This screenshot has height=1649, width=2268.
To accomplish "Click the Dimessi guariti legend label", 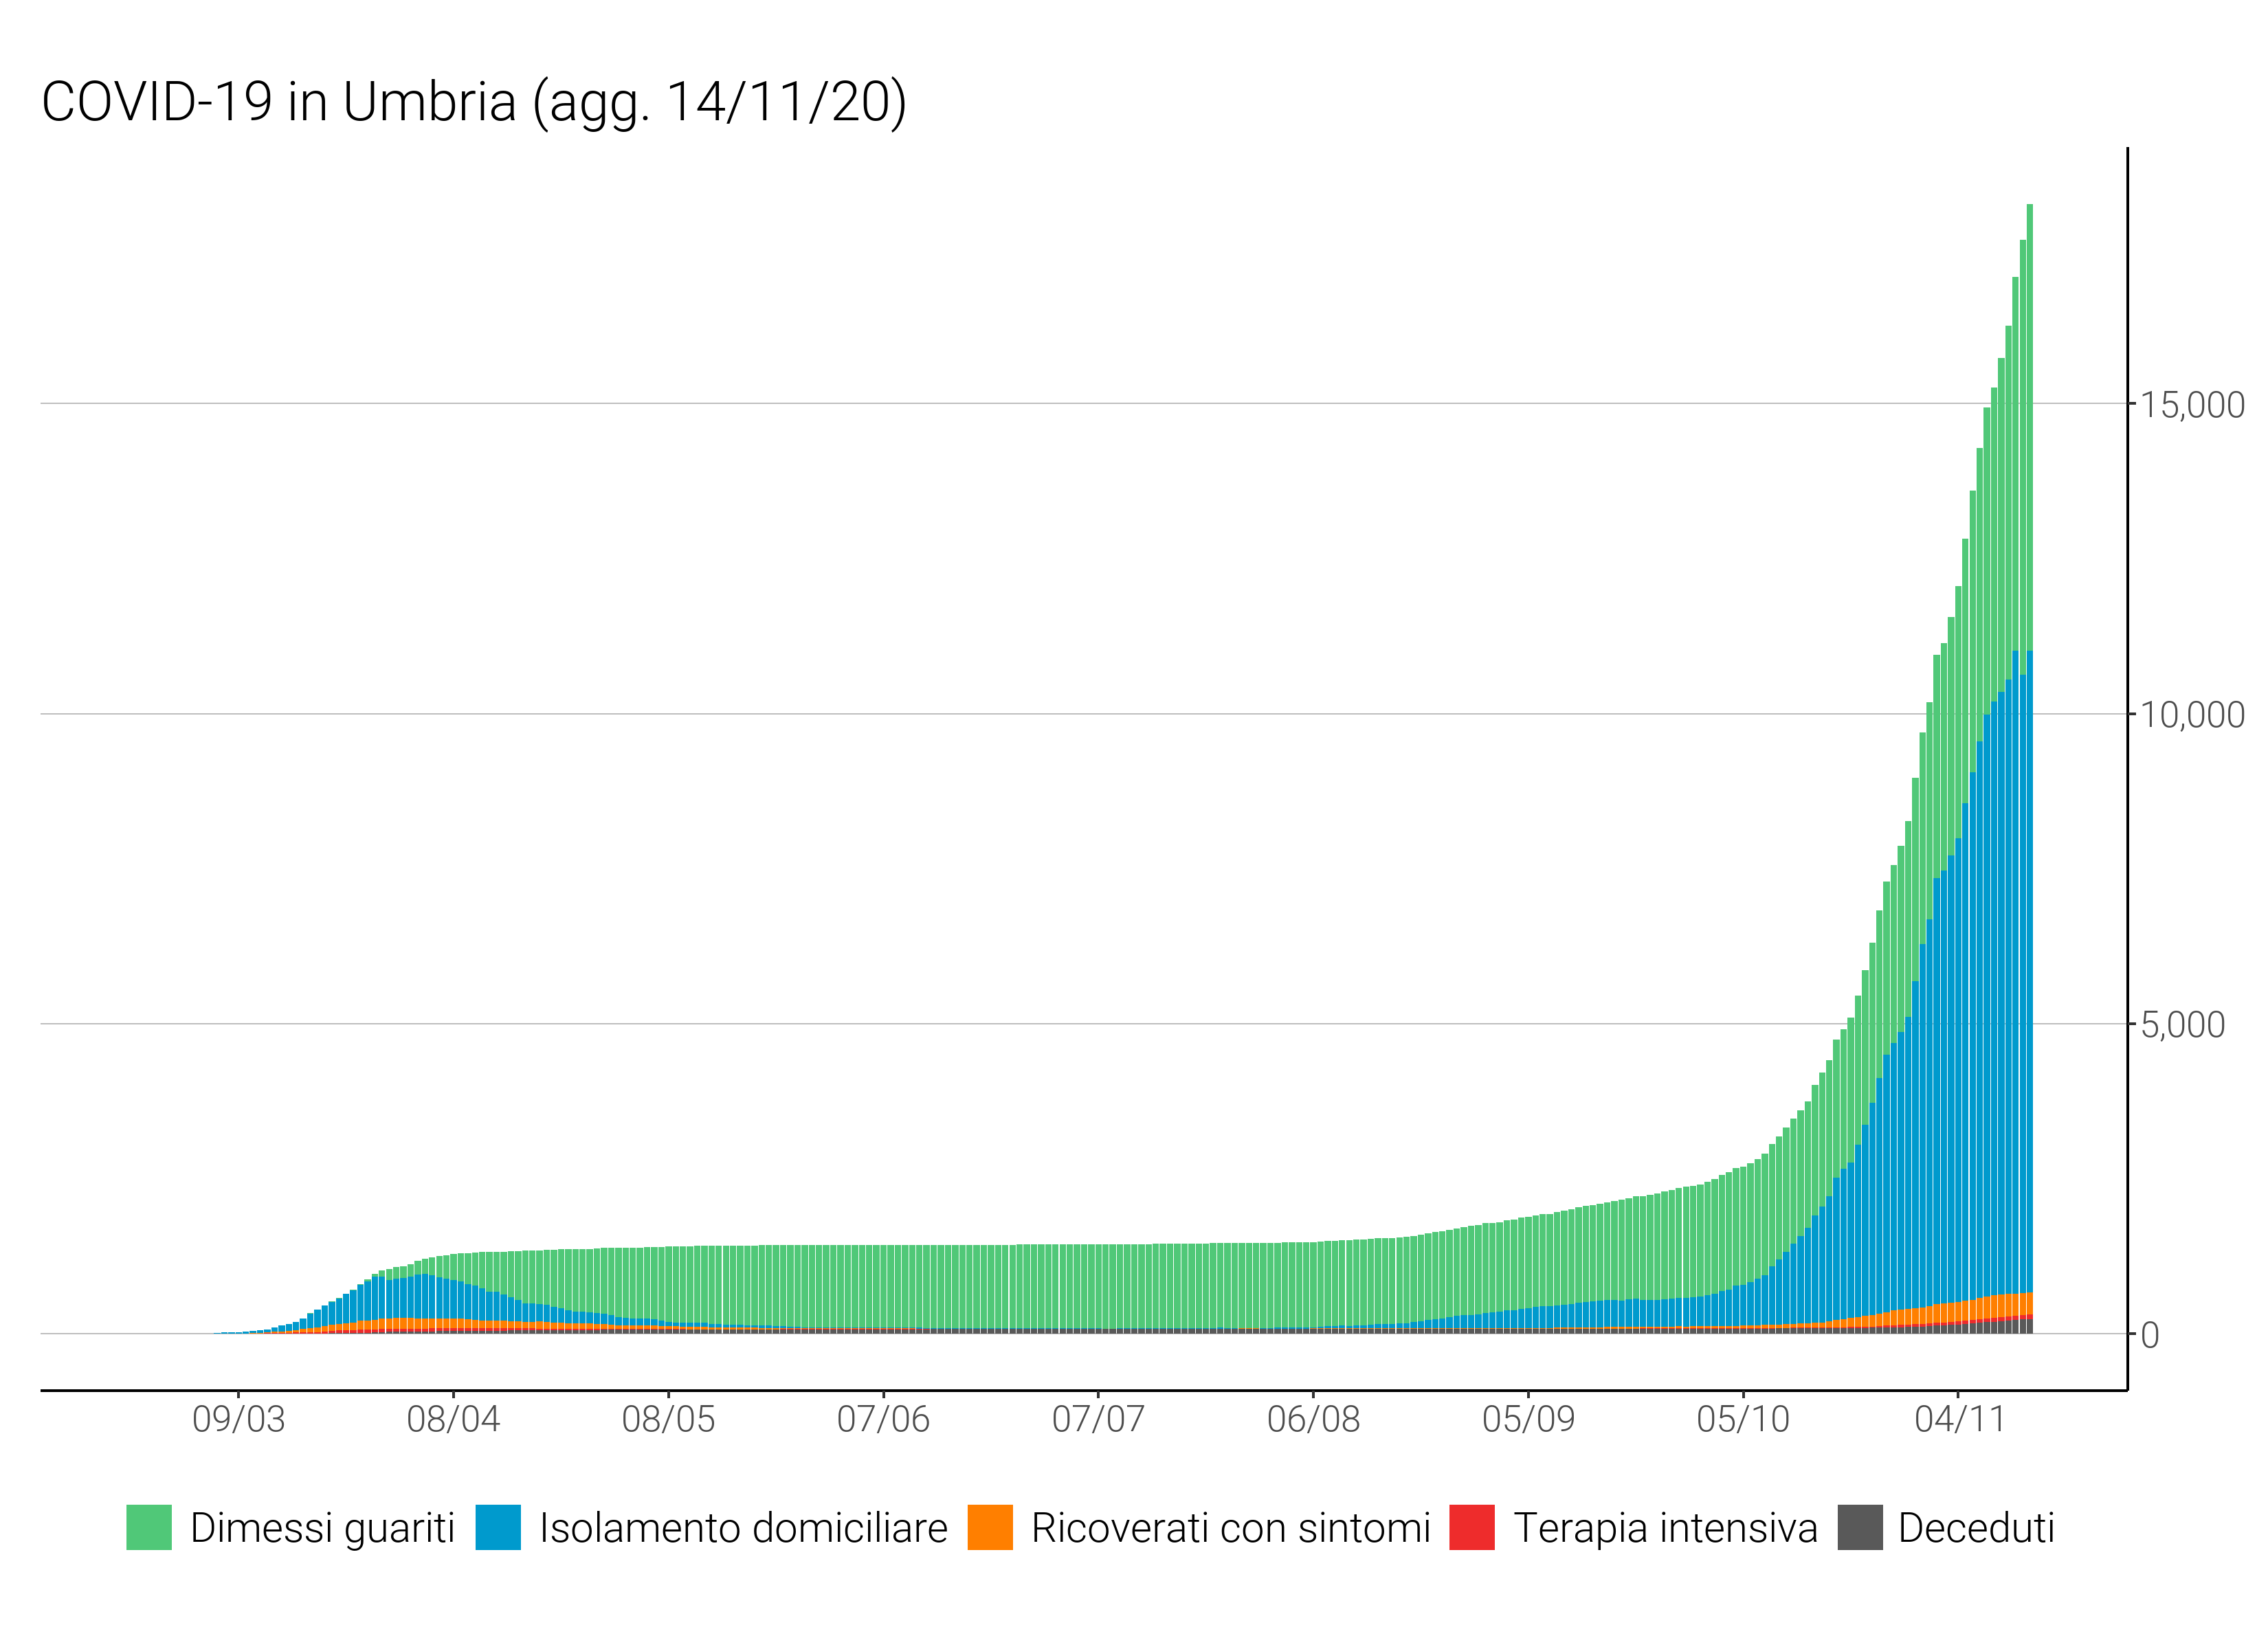I will tap(322, 1528).
